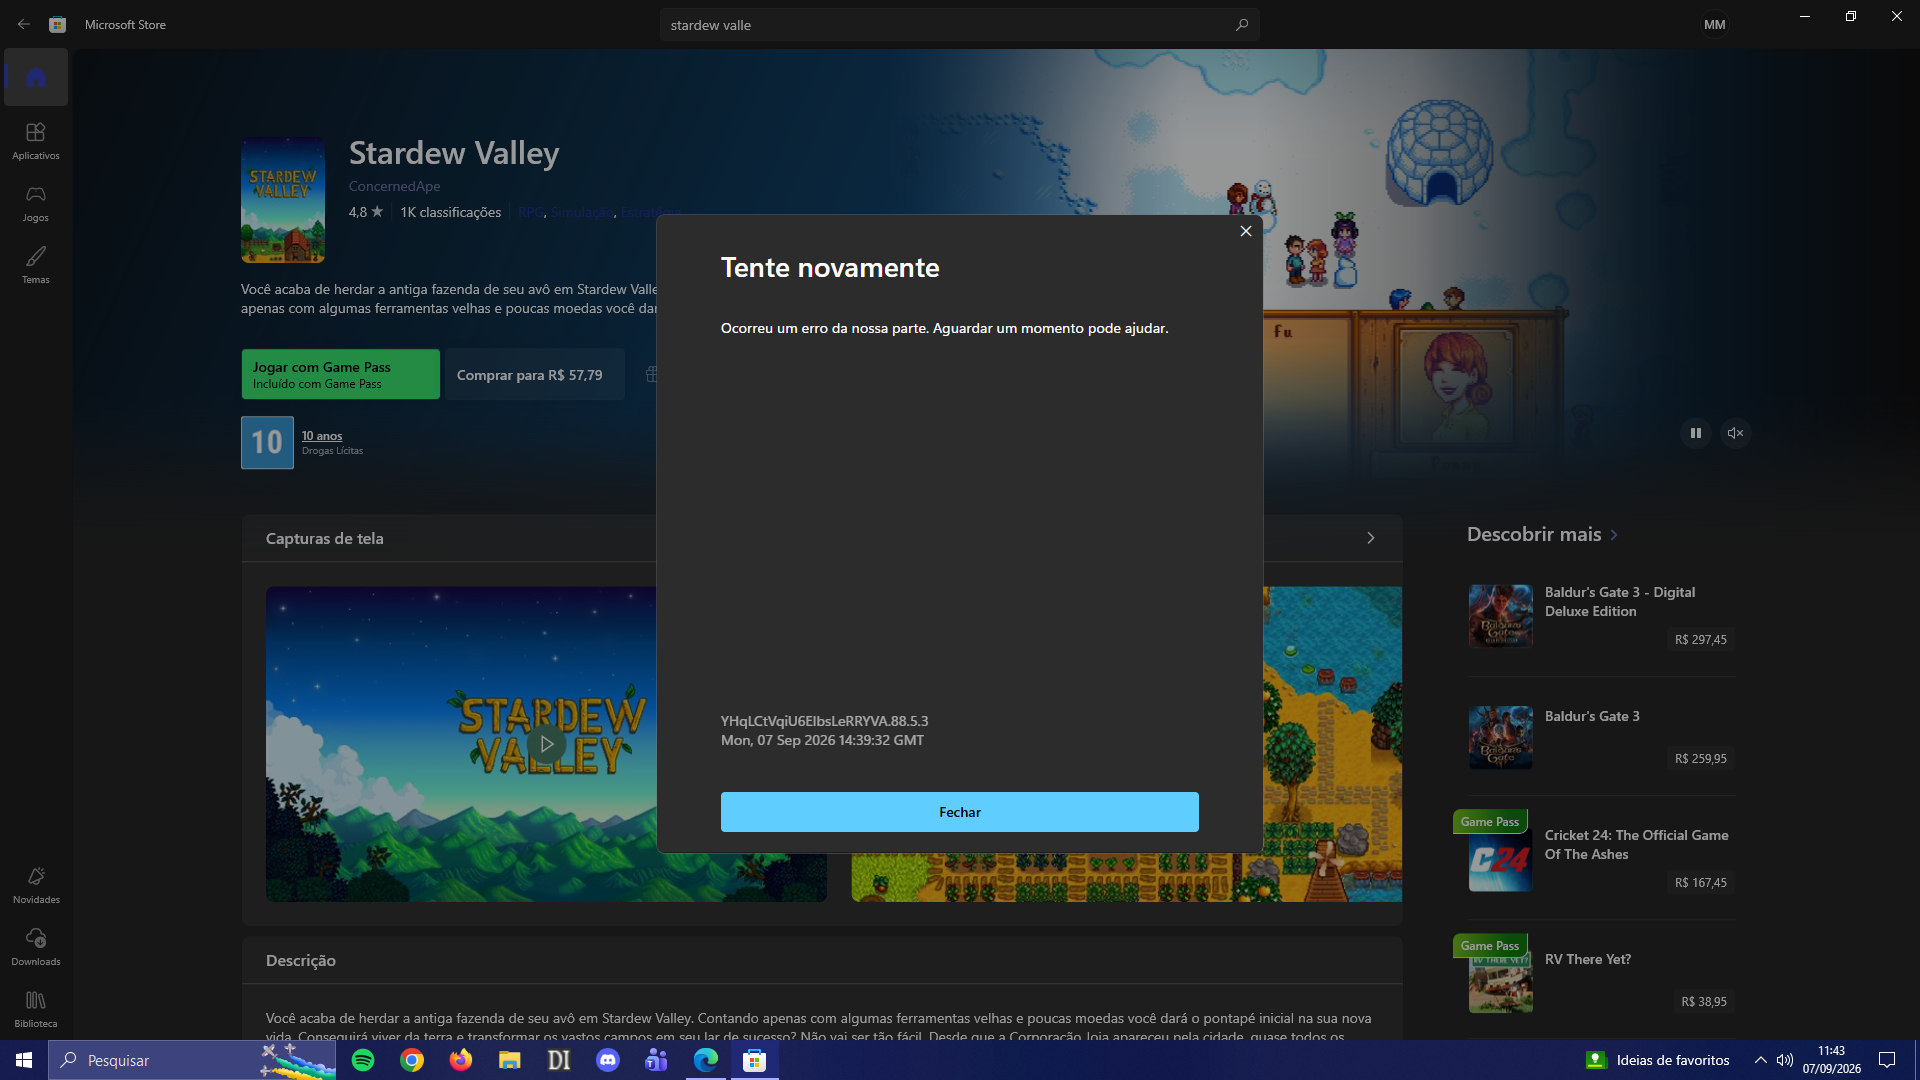Open Google Chrome from taskbar

(412, 1060)
